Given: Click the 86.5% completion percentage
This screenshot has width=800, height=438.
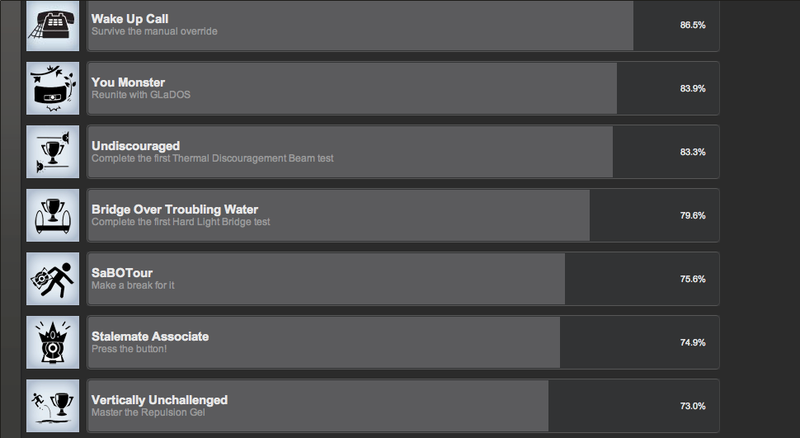Looking at the screenshot, I should coord(692,25).
